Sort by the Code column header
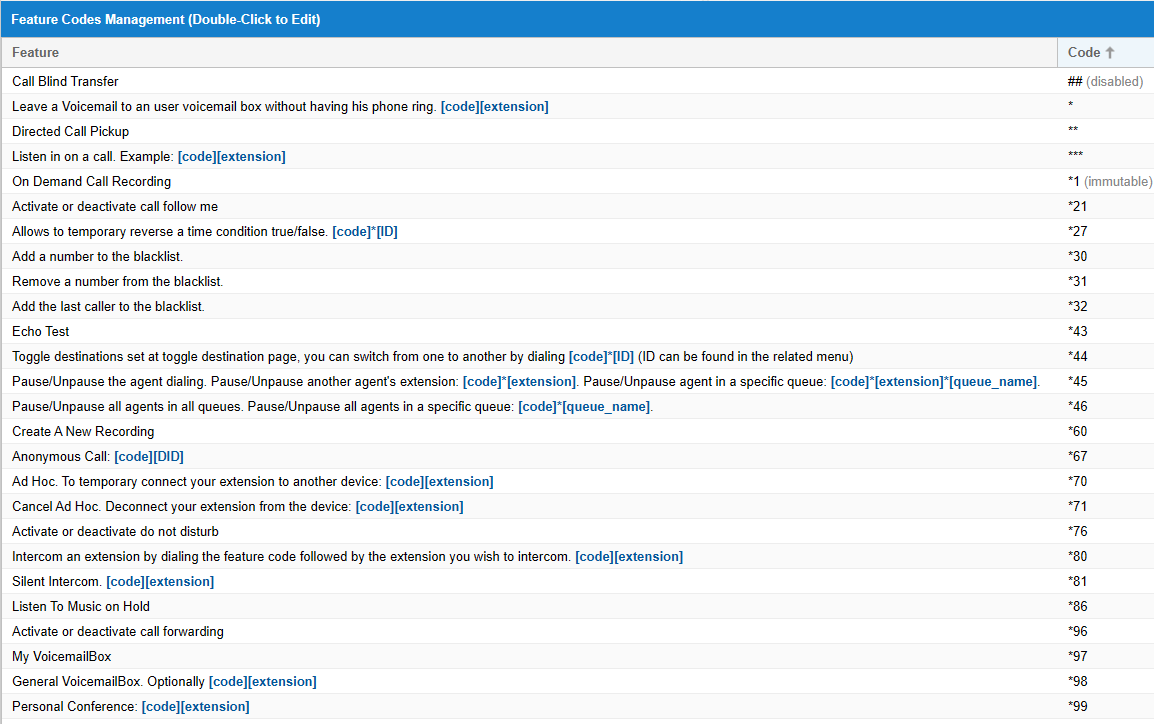This screenshot has width=1154, height=724. pos(1090,52)
